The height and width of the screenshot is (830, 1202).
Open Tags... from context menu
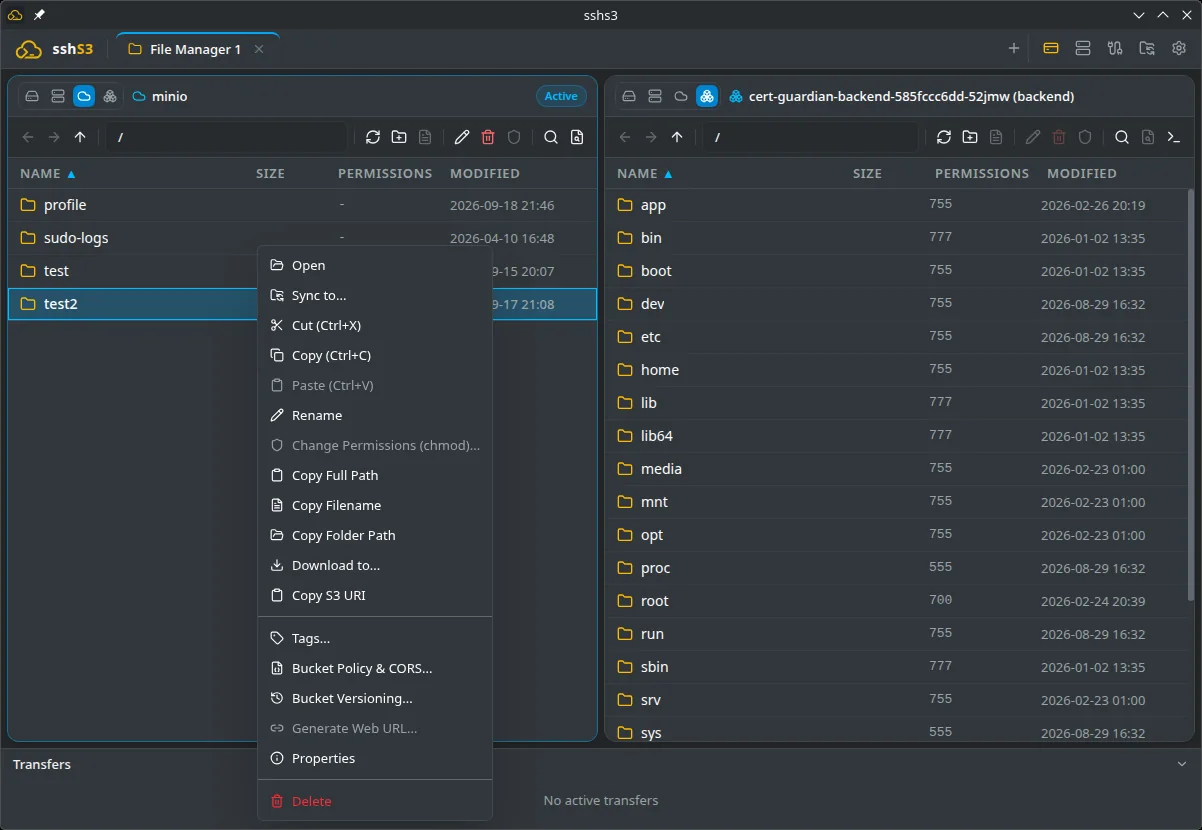point(375,638)
